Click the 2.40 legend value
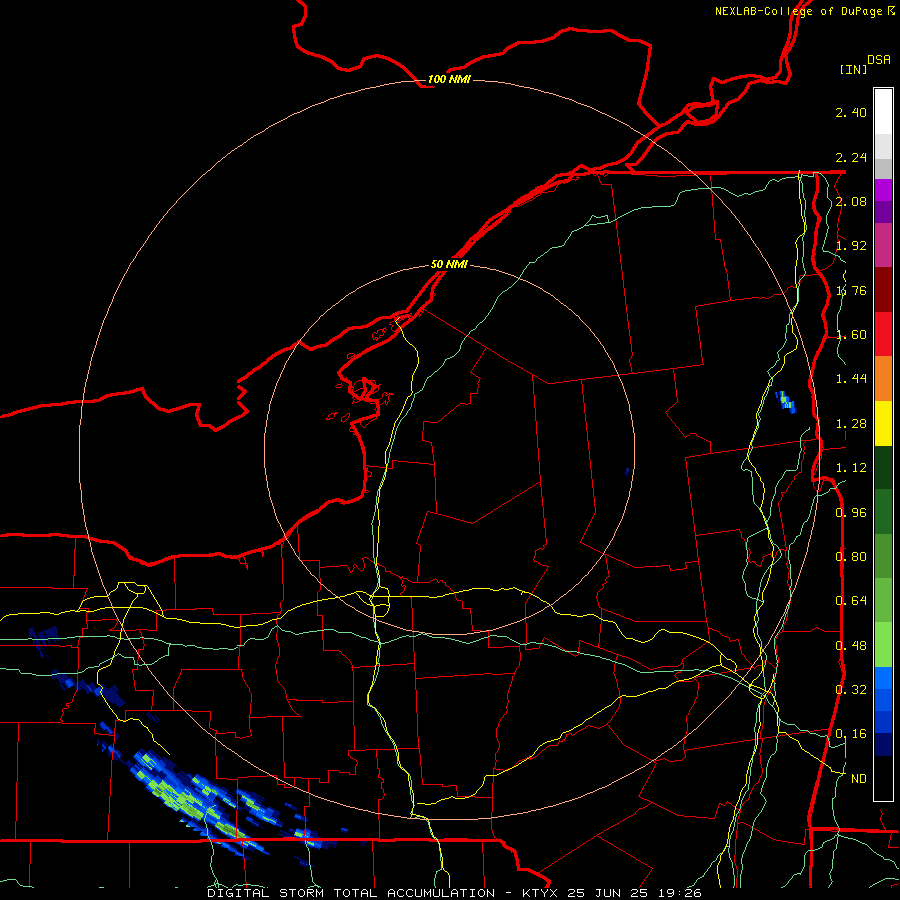The height and width of the screenshot is (900, 900). click(851, 112)
